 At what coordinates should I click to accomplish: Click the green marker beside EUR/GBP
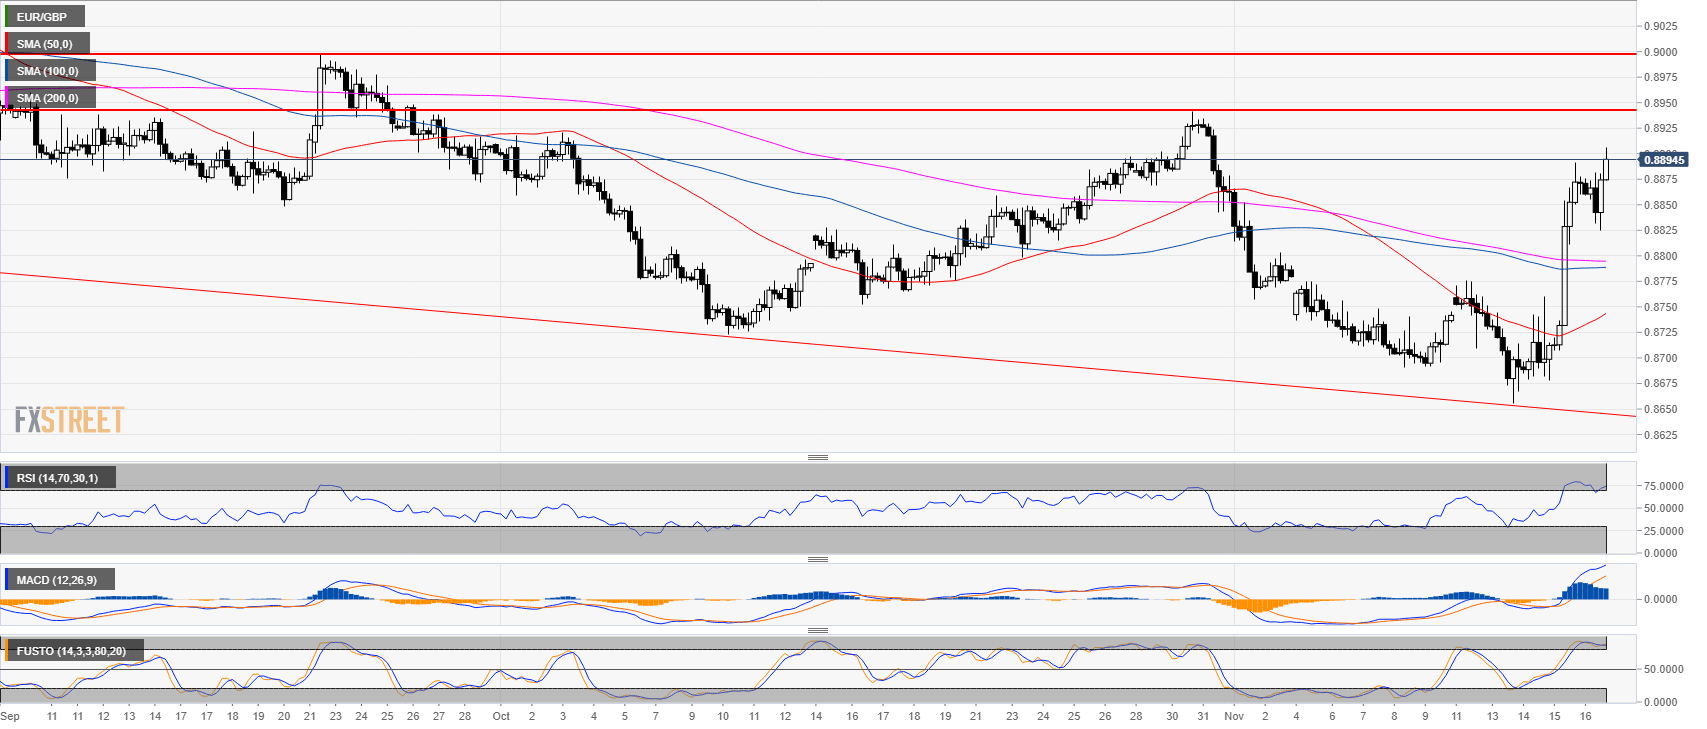(6, 17)
